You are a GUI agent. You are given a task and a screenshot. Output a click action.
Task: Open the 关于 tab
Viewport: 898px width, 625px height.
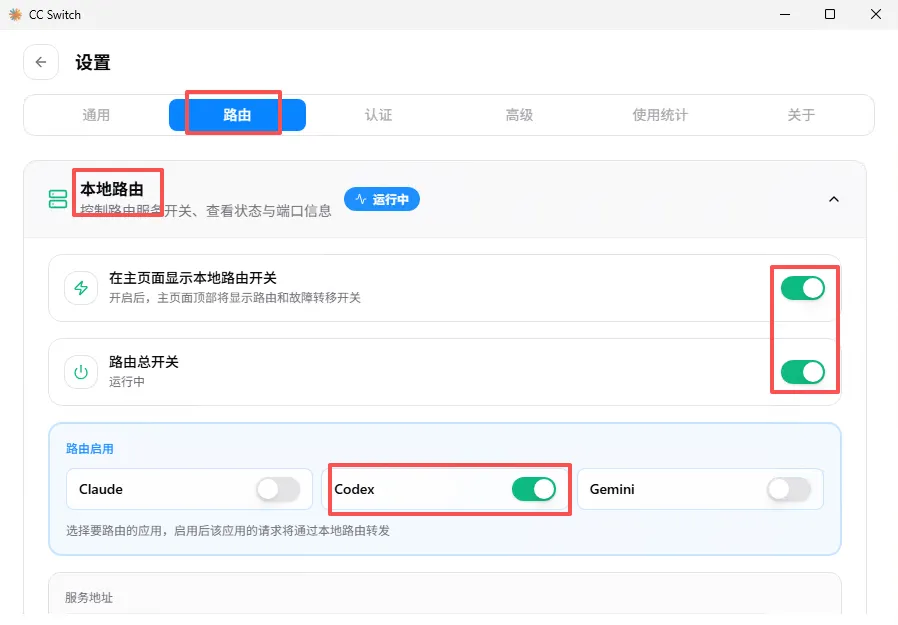[801, 115]
